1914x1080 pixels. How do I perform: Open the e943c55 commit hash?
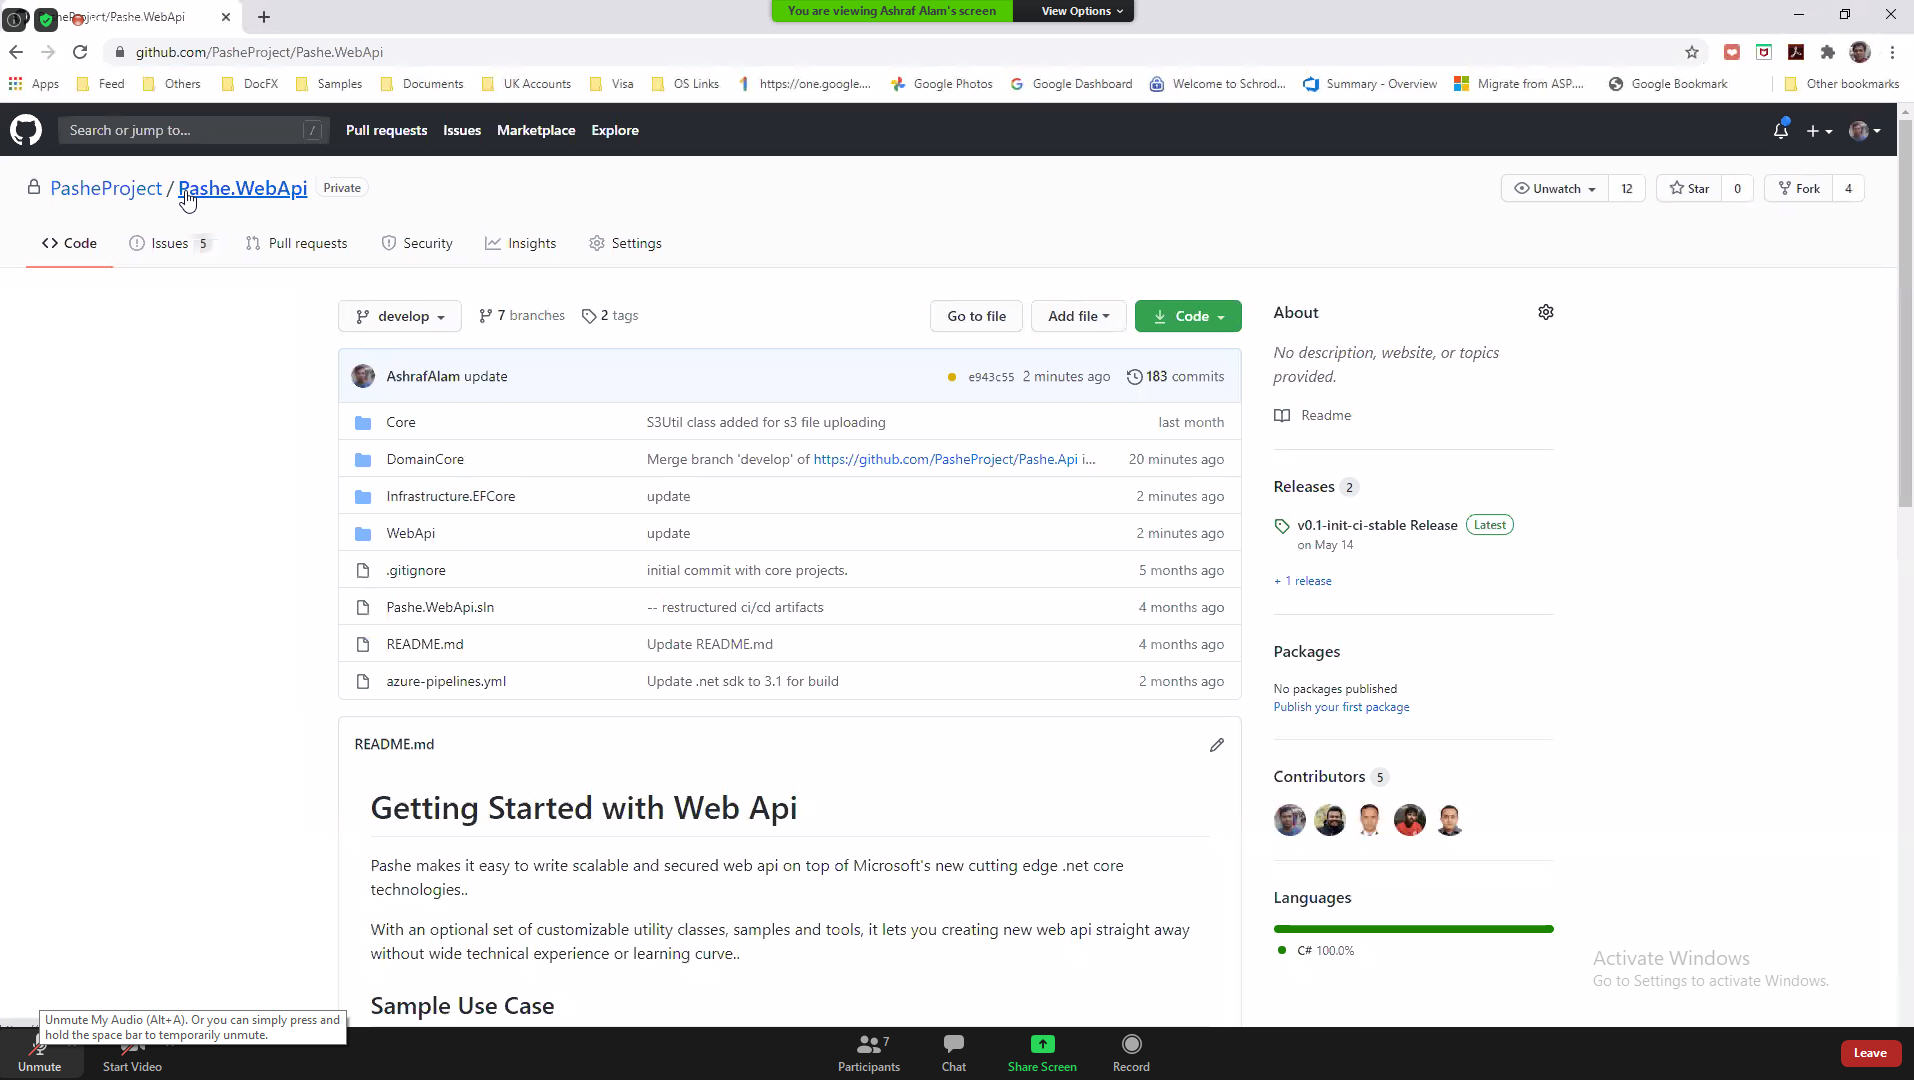tap(990, 377)
